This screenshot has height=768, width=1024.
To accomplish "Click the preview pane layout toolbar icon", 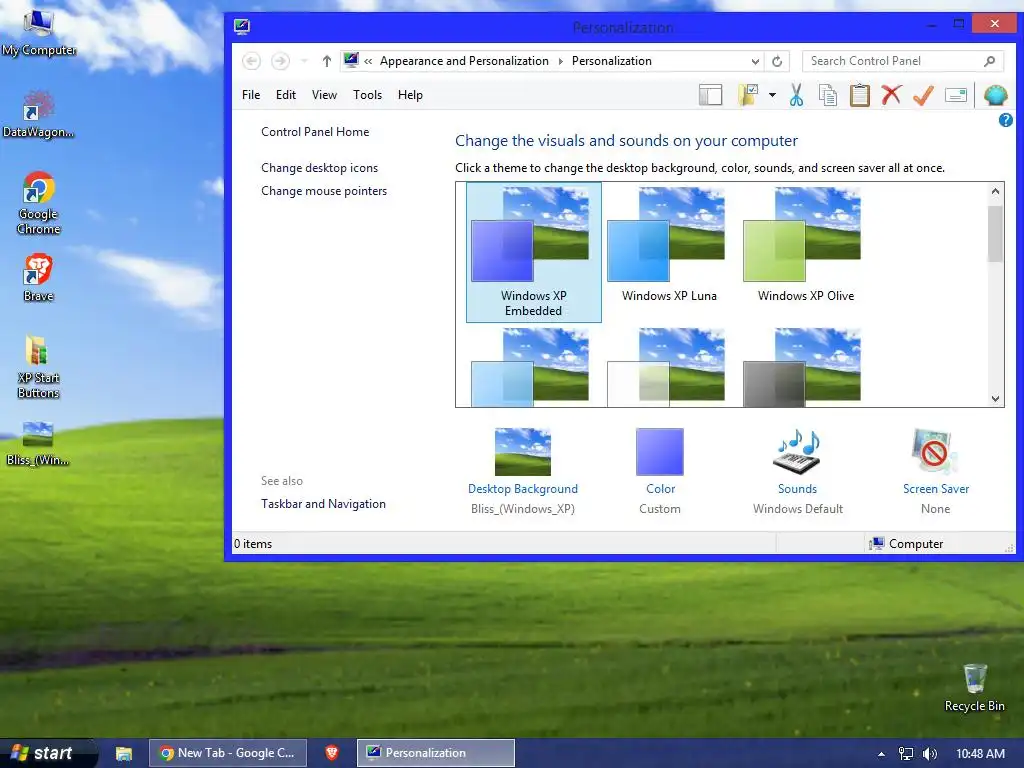I will (x=711, y=95).
